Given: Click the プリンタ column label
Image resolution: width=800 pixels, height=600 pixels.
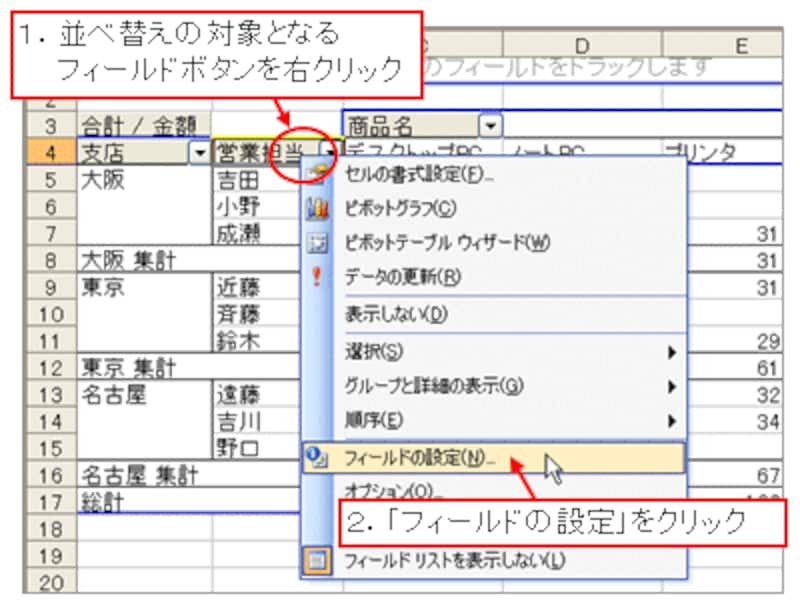Looking at the screenshot, I should point(701,152).
